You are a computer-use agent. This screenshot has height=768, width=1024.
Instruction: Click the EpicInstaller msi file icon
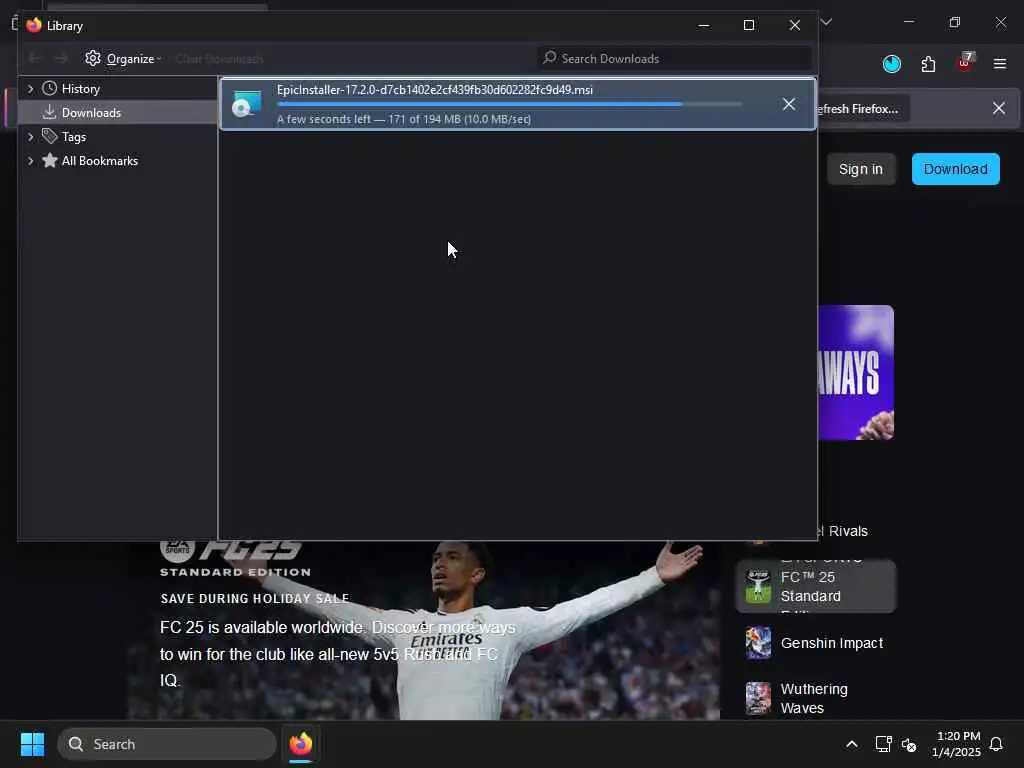pyautogui.click(x=247, y=104)
